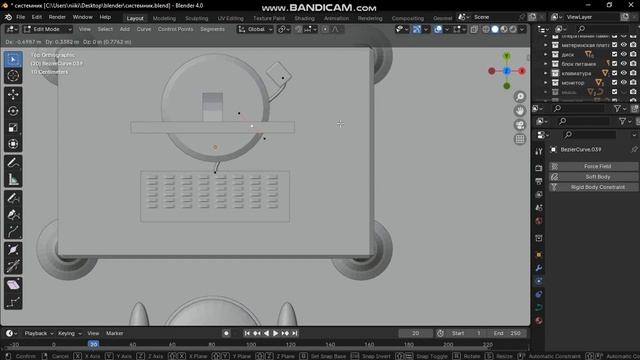Choose the Move tool
Image resolution: width=640 pixels, height=360 pixels.
tap(13, 94)
